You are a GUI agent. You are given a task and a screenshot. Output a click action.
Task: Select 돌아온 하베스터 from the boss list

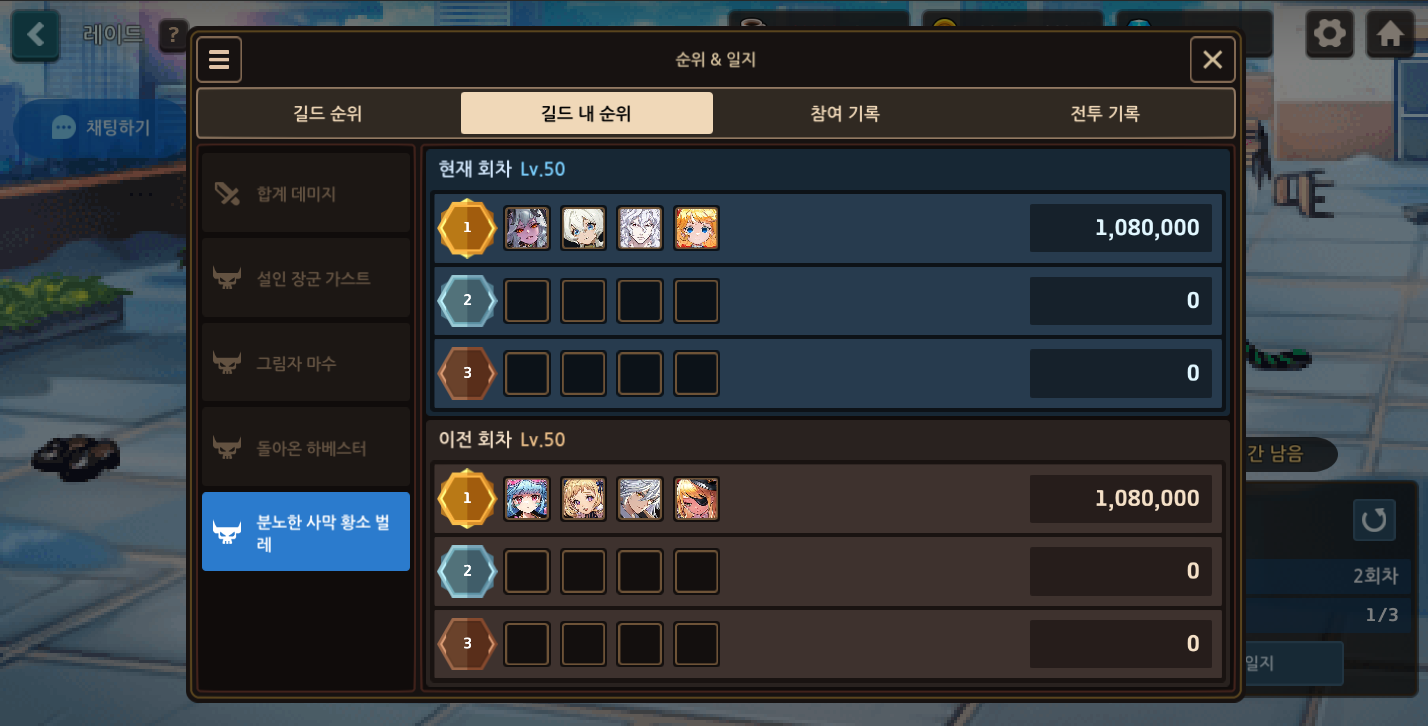306,447
